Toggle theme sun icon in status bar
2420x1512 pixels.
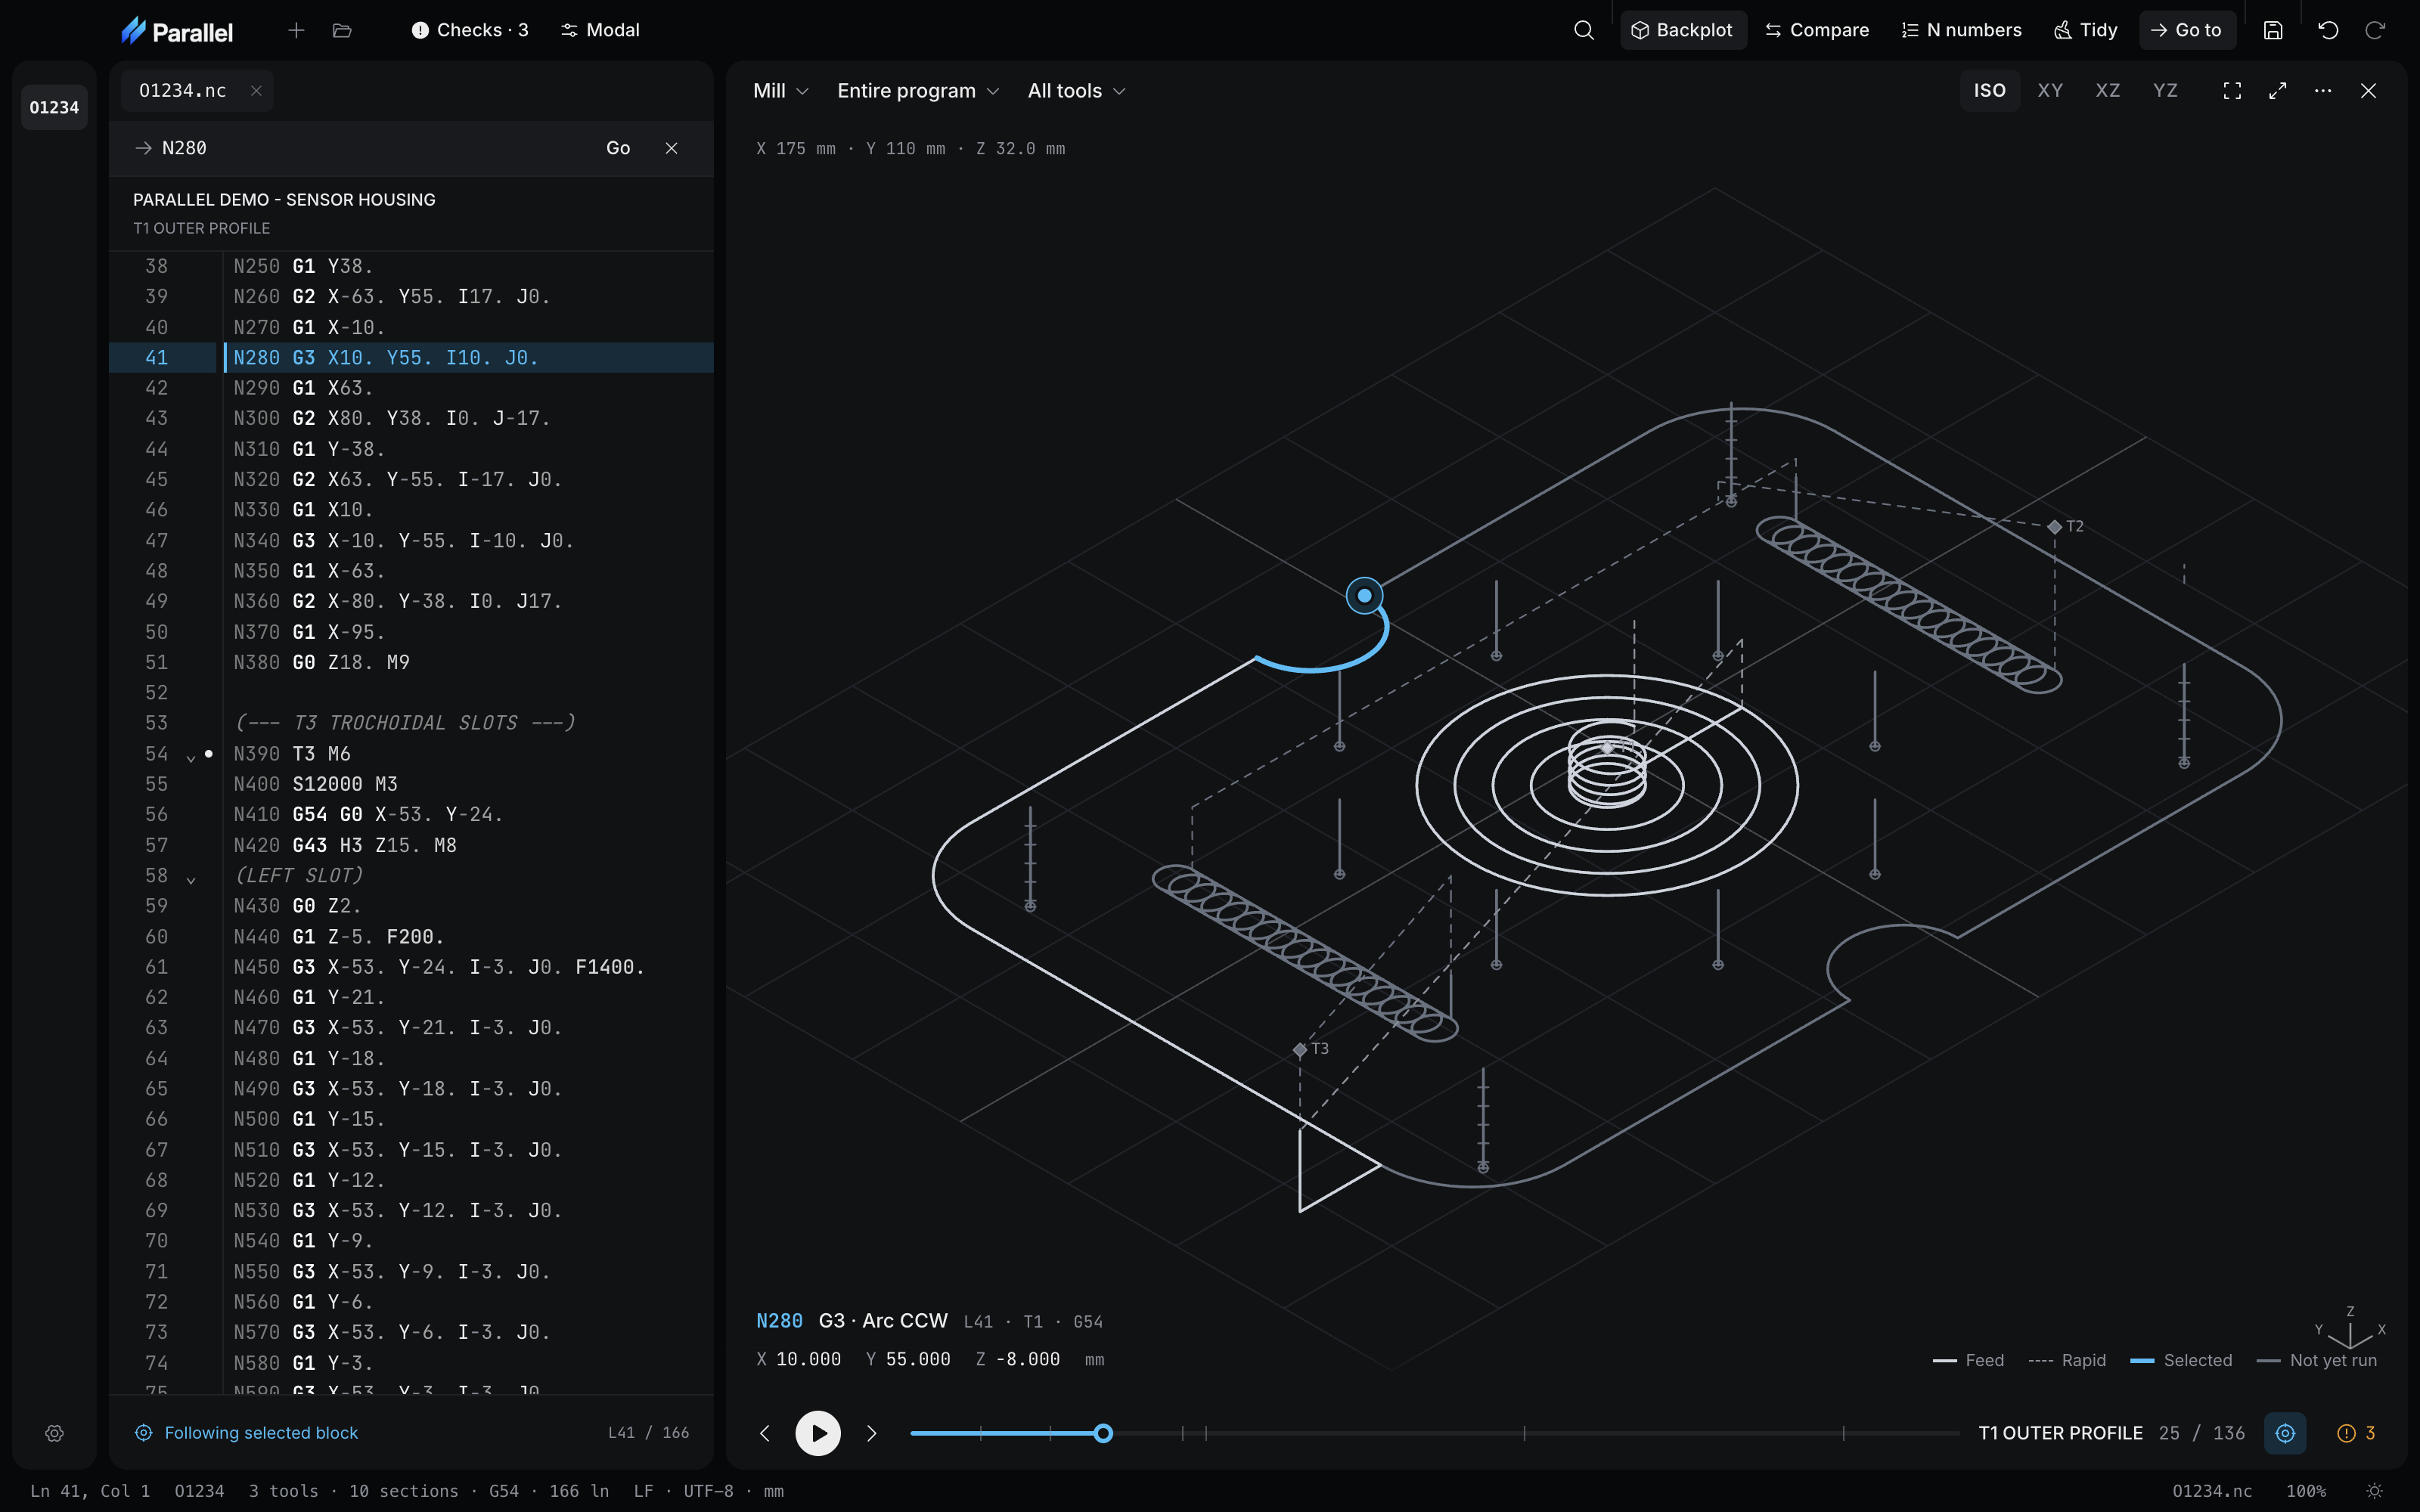tap(2375, 1491)
